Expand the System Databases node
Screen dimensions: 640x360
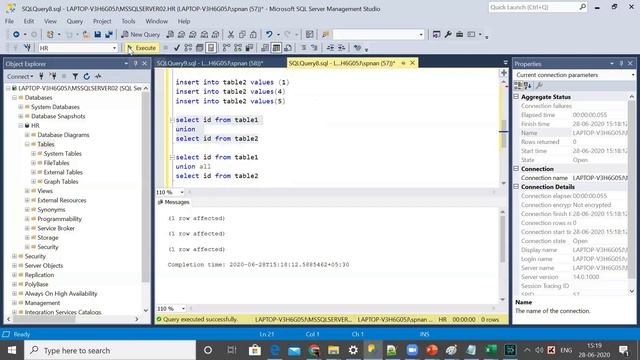point(21,107)
